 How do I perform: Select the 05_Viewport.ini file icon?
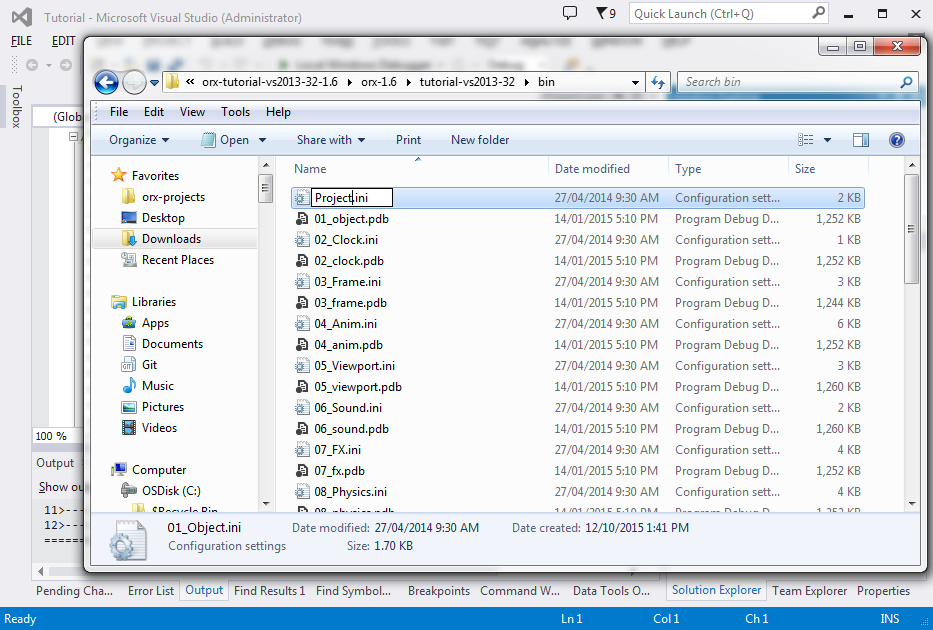click(302, 366)
